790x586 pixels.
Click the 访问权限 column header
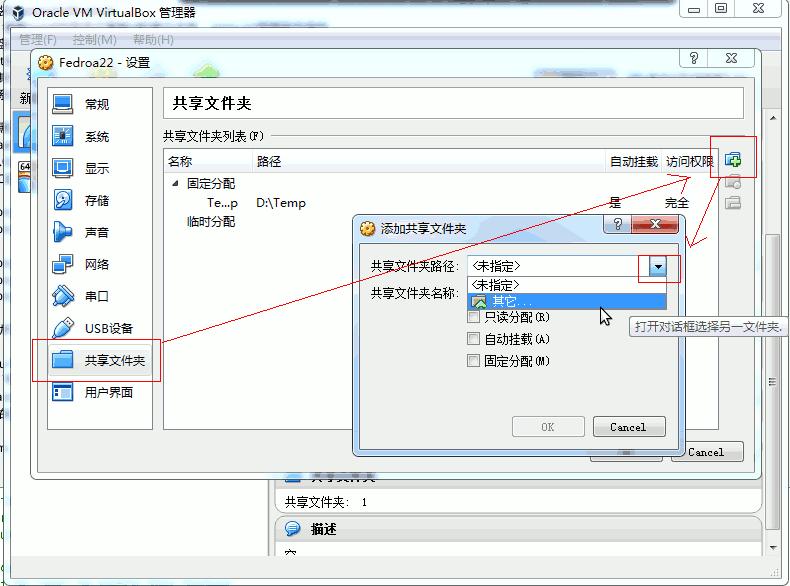pyautogui.click(x=690, y=161)
